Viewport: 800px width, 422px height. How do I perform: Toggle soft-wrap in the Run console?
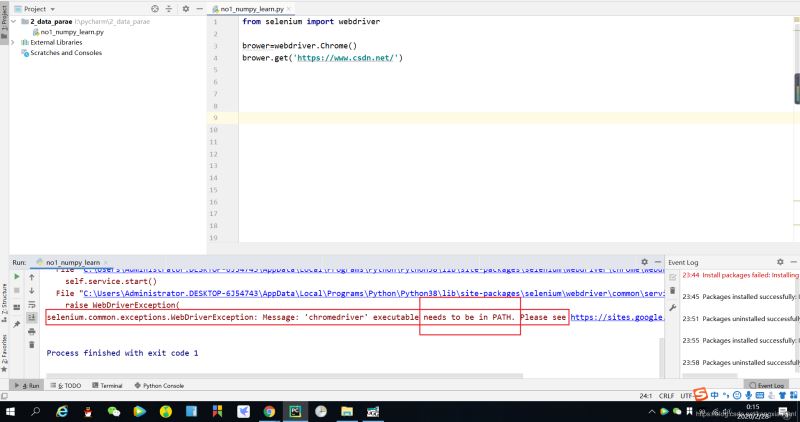pos(32,305)
